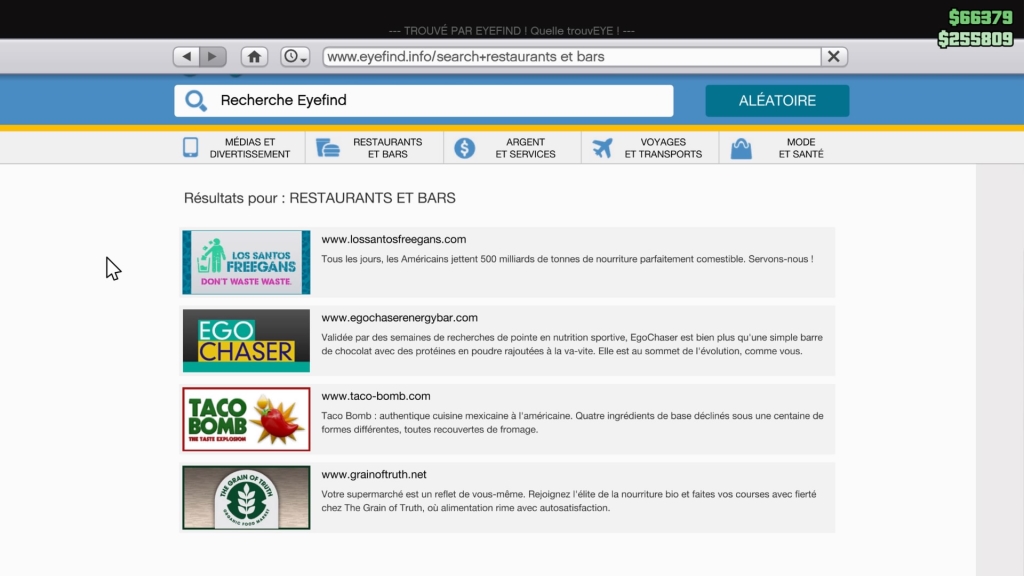The width and height of the screenshot is (1024, 576).
Task: Click the Recherche Eyefind search field
Action: 424,101
